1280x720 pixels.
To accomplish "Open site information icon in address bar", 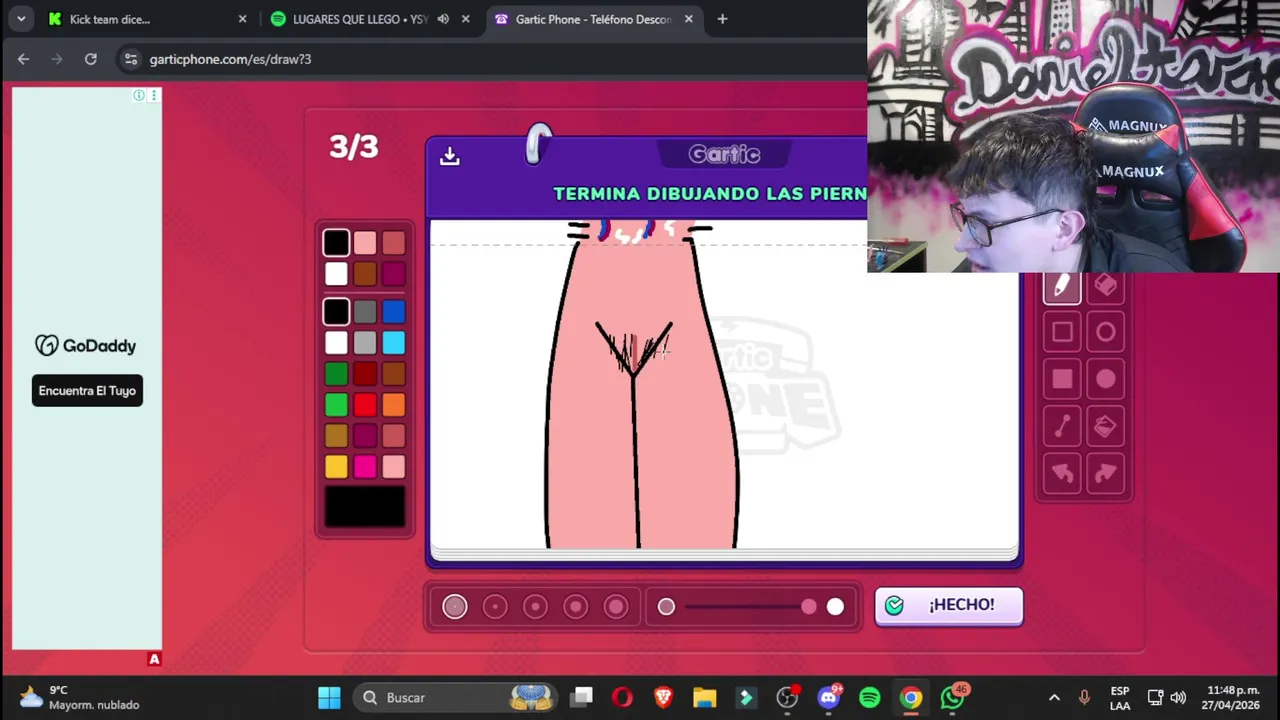I will coord(131,59).
